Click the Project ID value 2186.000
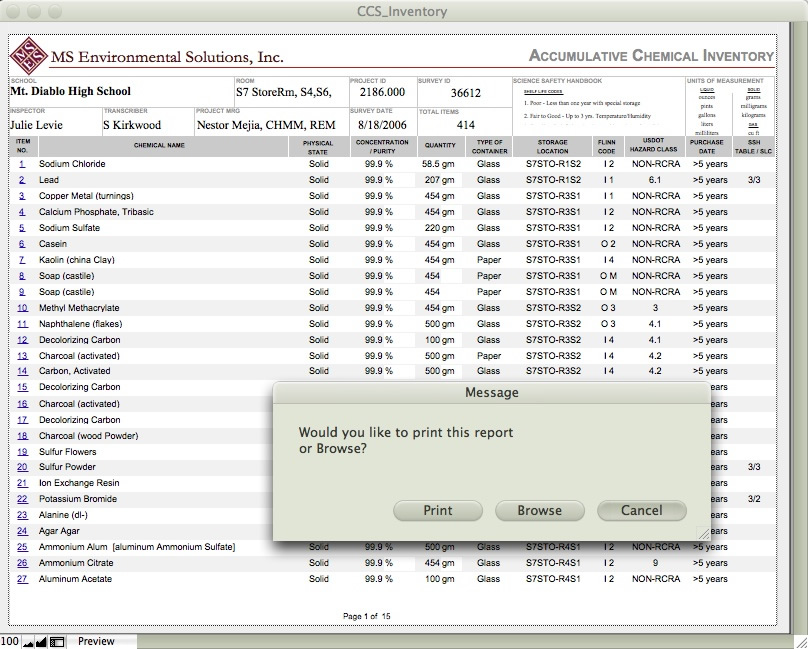The width and height of the screenshot is (808, 649). point(382,92)
